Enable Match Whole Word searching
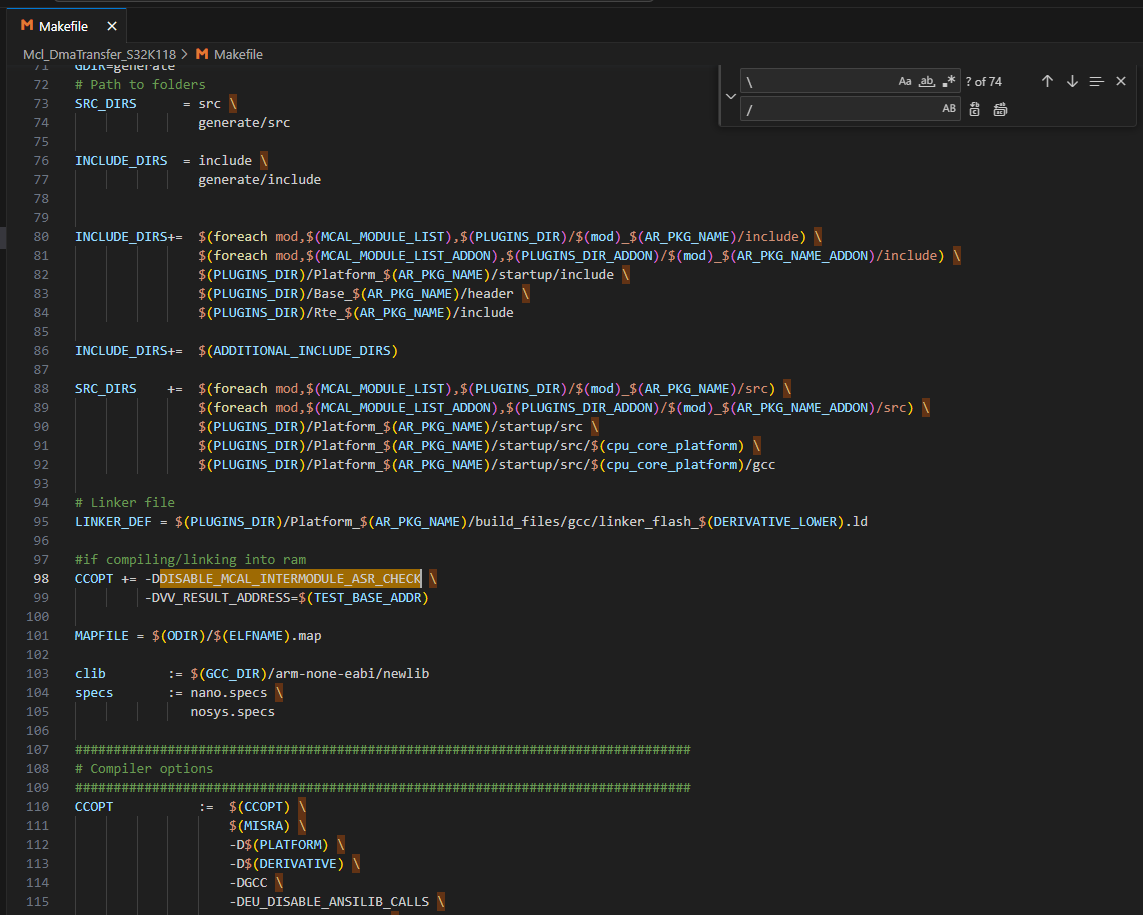The height and width of the screenshot is (915, 1143). coord(927,81)
